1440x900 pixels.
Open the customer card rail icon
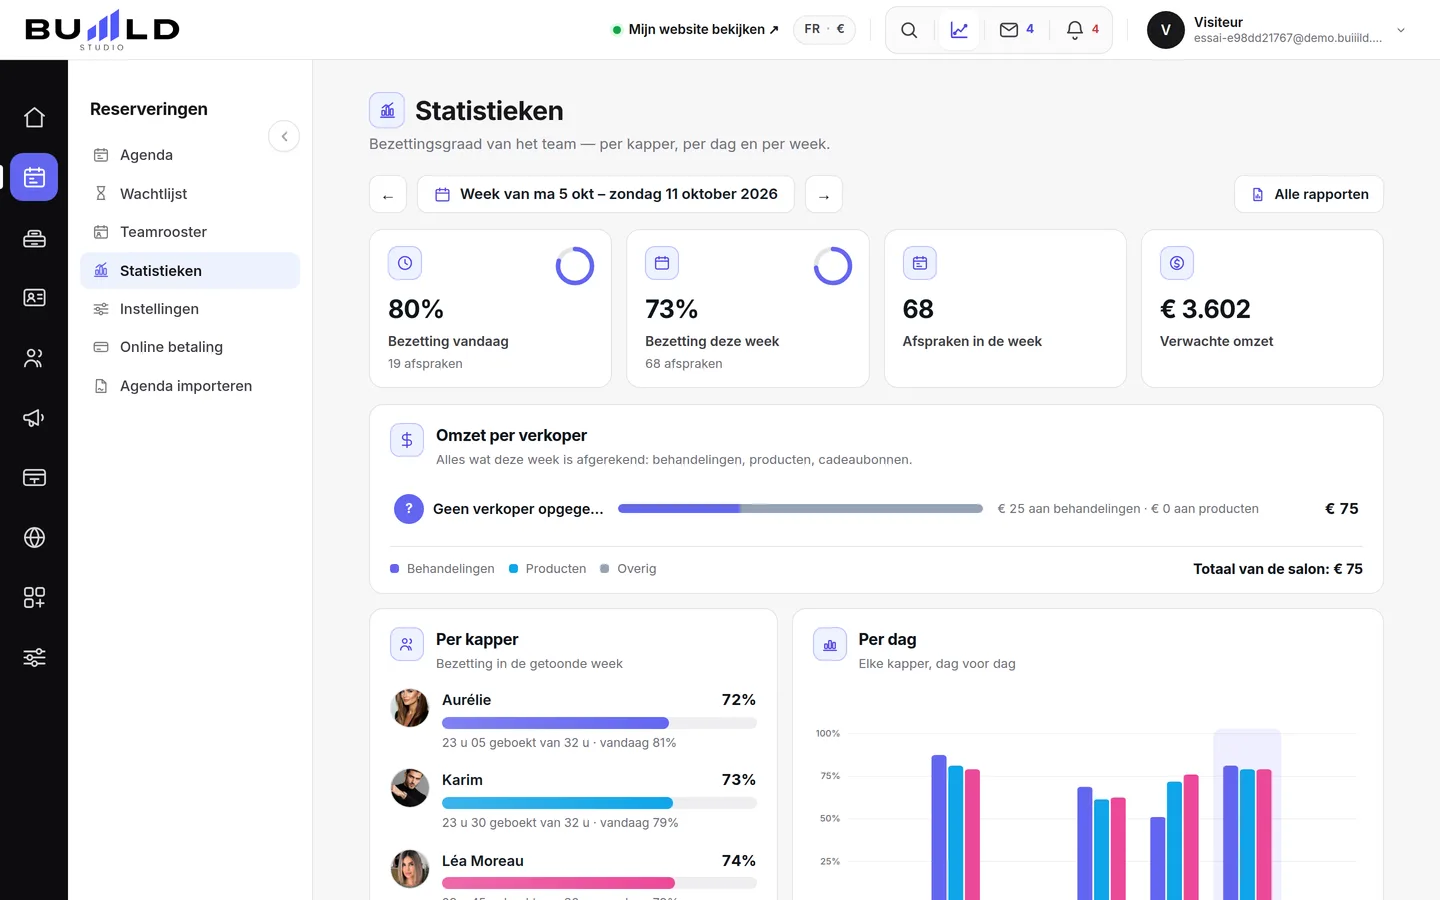[34, 298]
